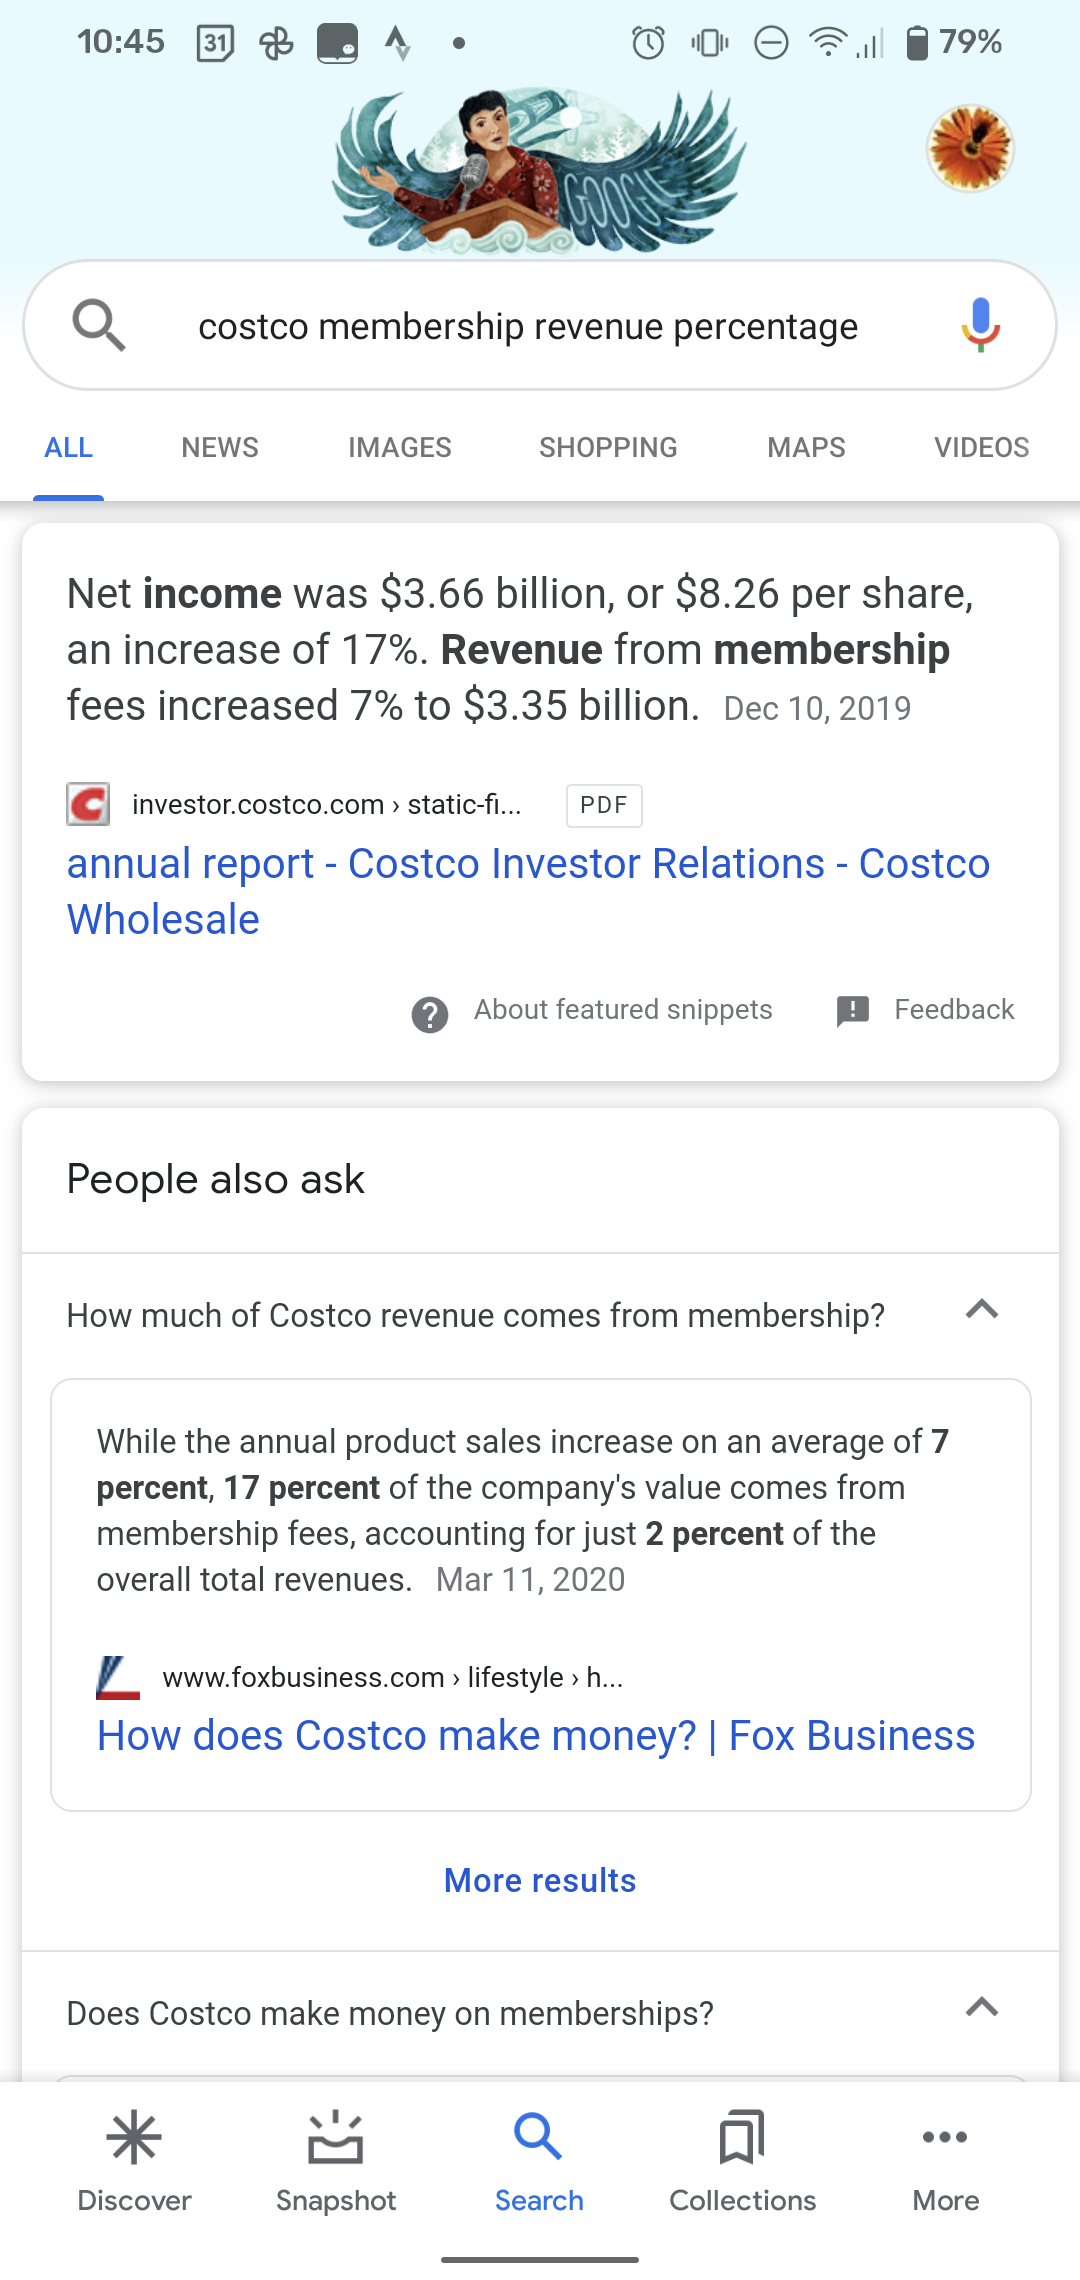The height and width of the screenshot is (2280, 1080).
Task: Open the profile avatar picture
Action: tap(969, 148)
